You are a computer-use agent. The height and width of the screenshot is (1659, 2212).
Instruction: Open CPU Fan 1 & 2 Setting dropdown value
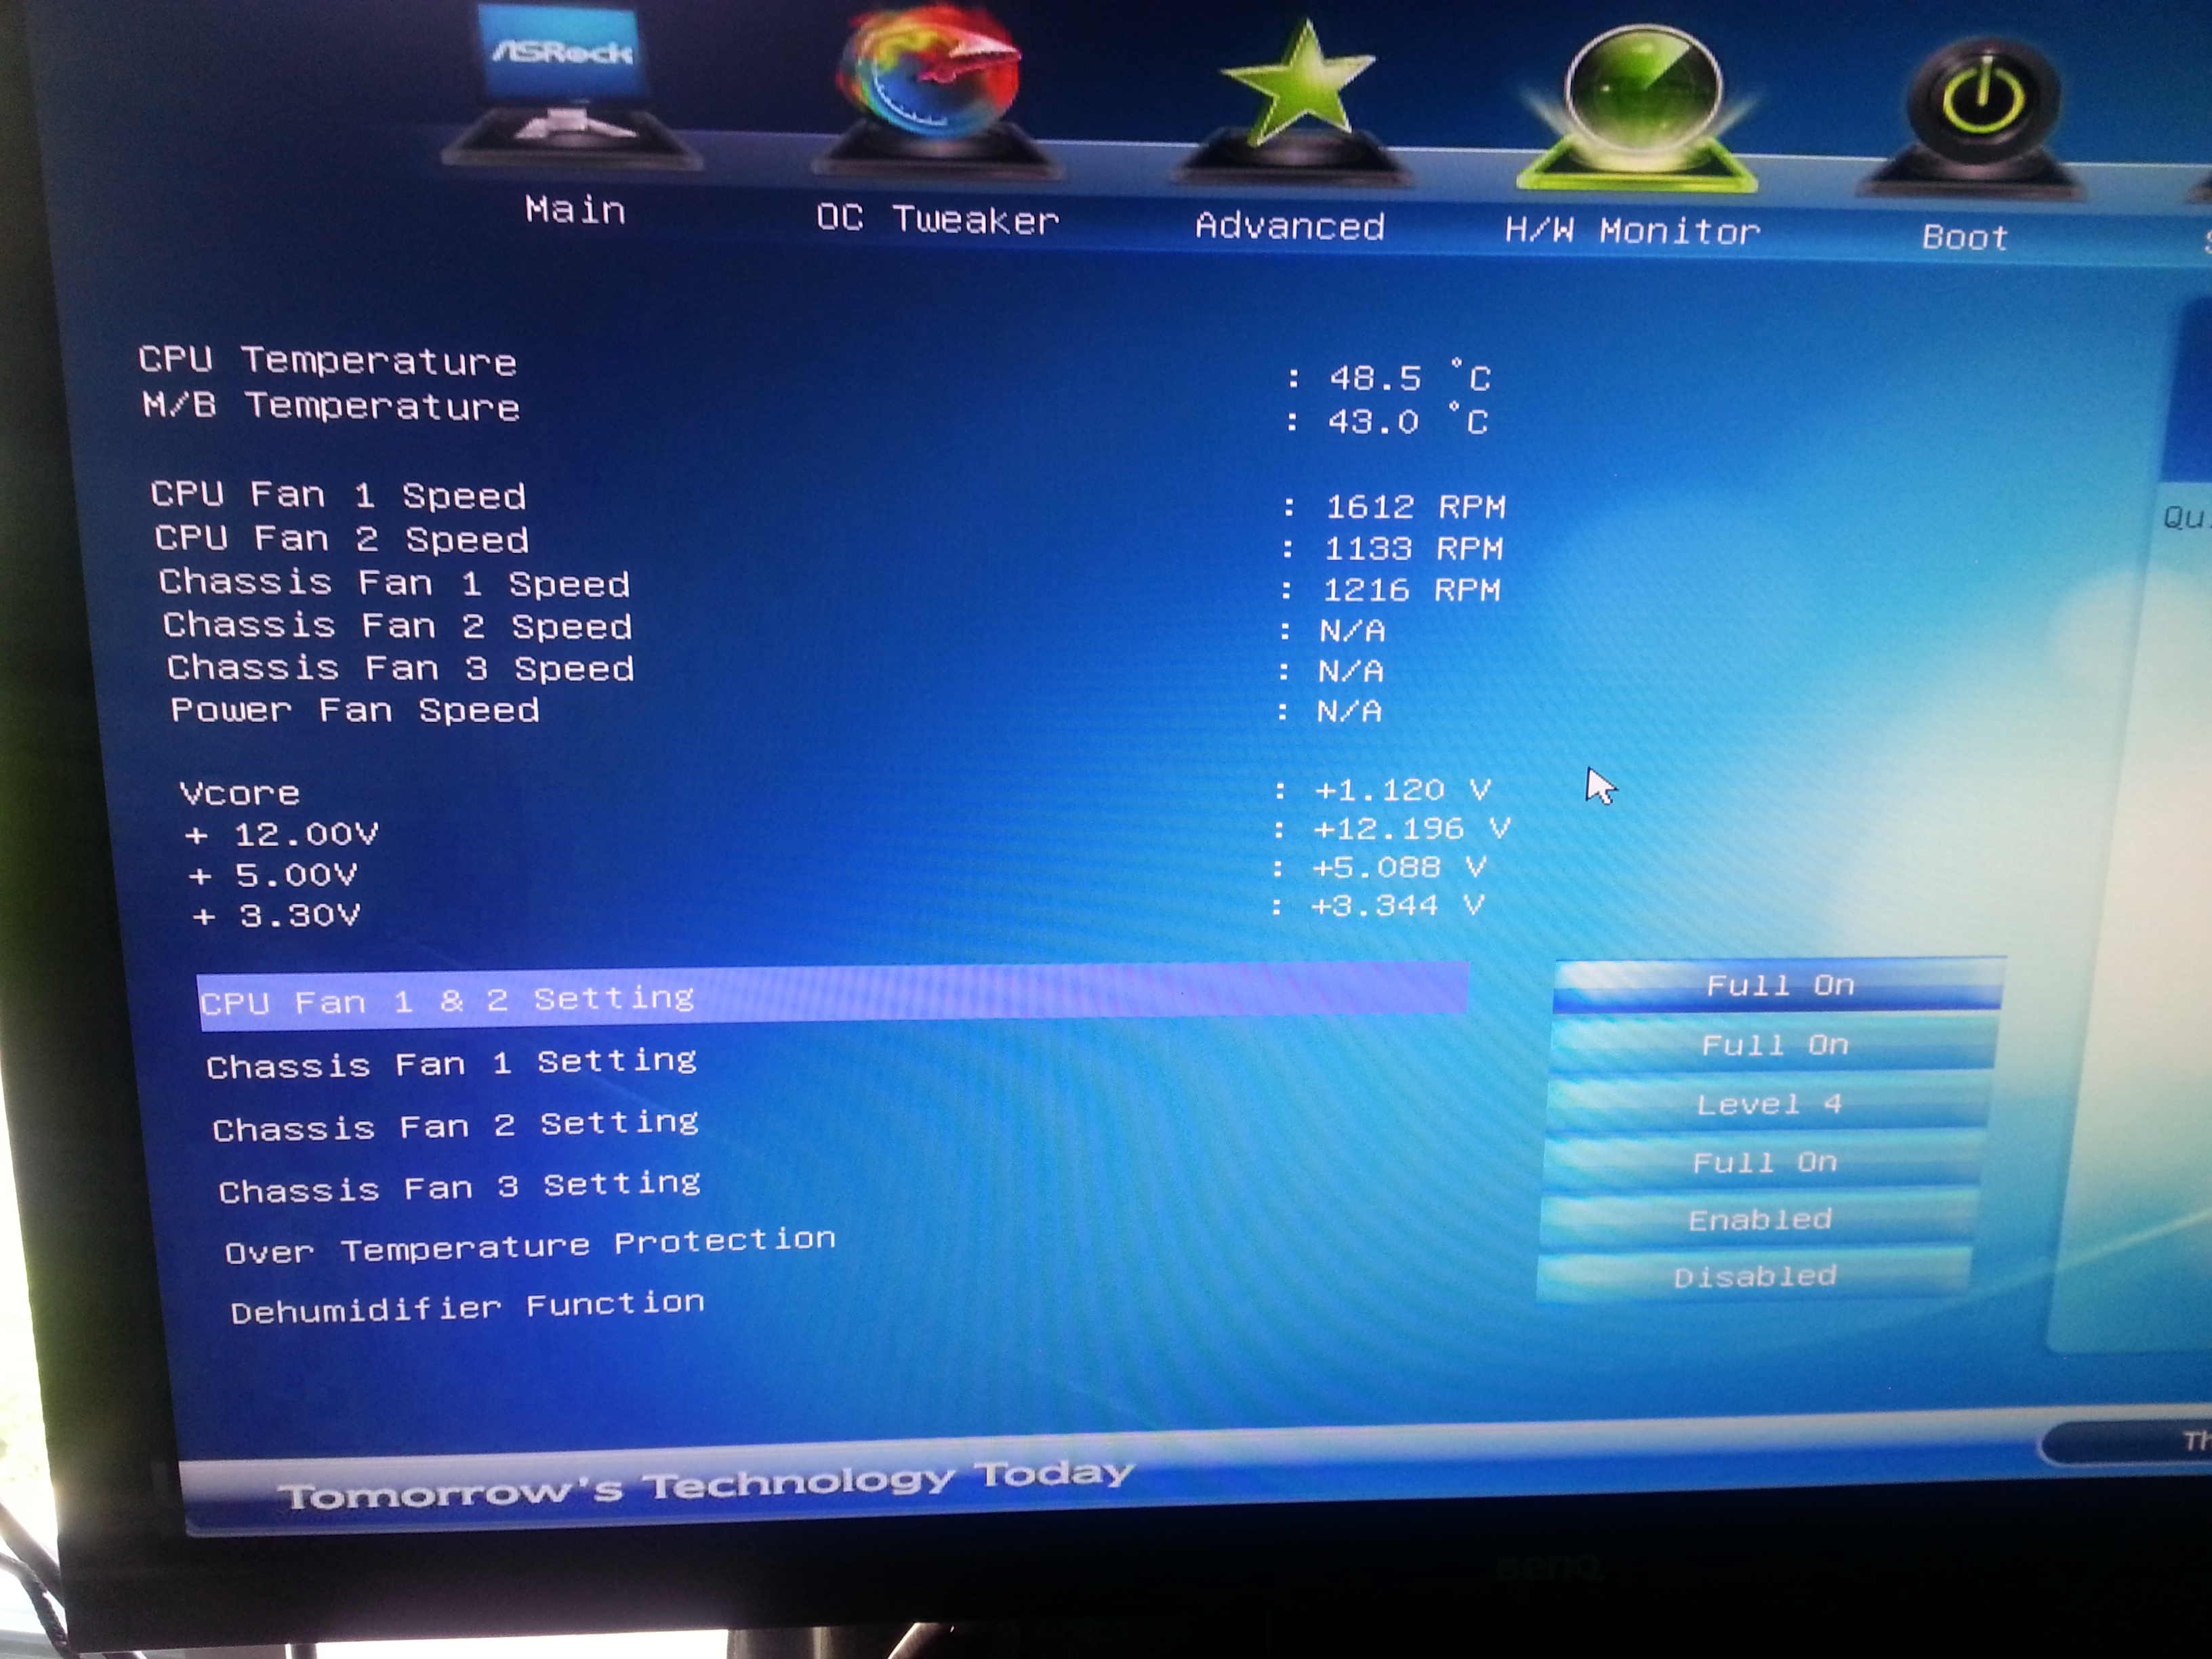pyautogui.click(x=1779, y=986)
